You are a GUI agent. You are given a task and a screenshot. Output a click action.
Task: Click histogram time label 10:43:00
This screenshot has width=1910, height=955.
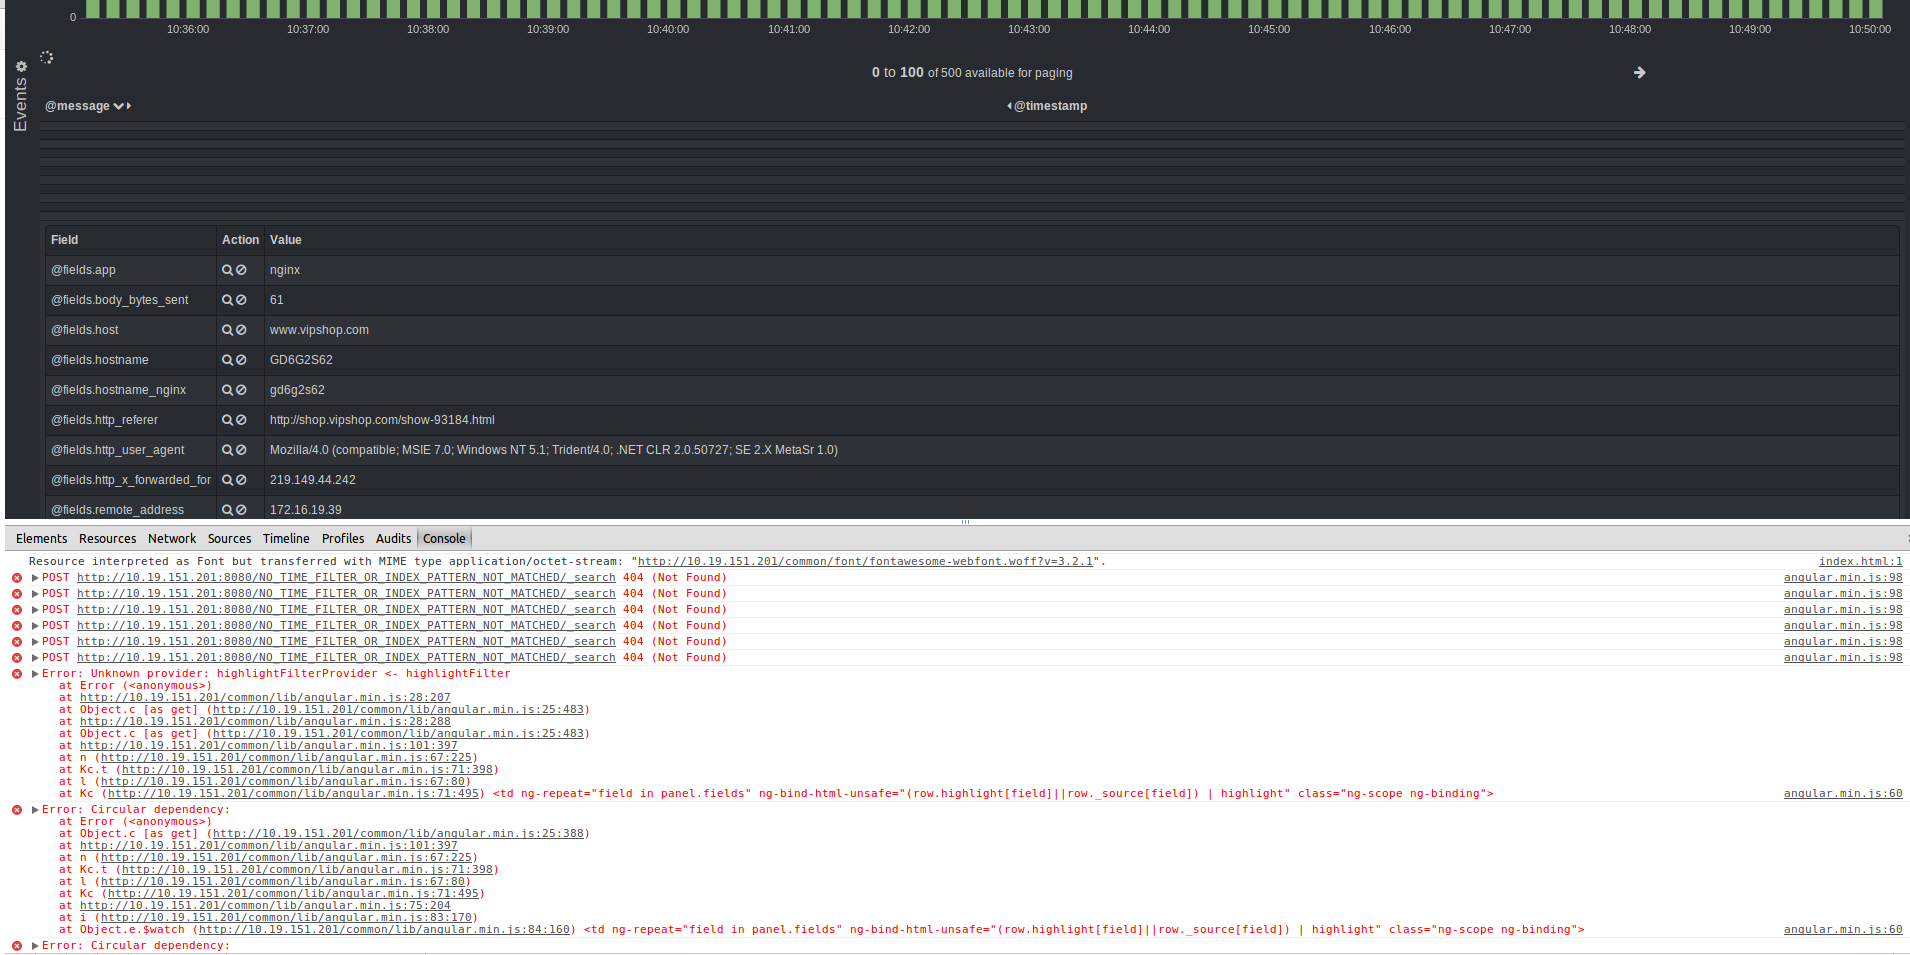coord(1029,29)
